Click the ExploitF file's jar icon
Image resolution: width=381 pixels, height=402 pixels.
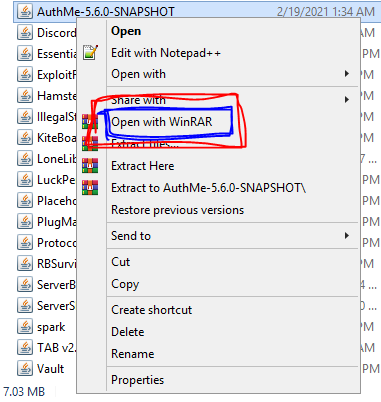tap(25, 75)
